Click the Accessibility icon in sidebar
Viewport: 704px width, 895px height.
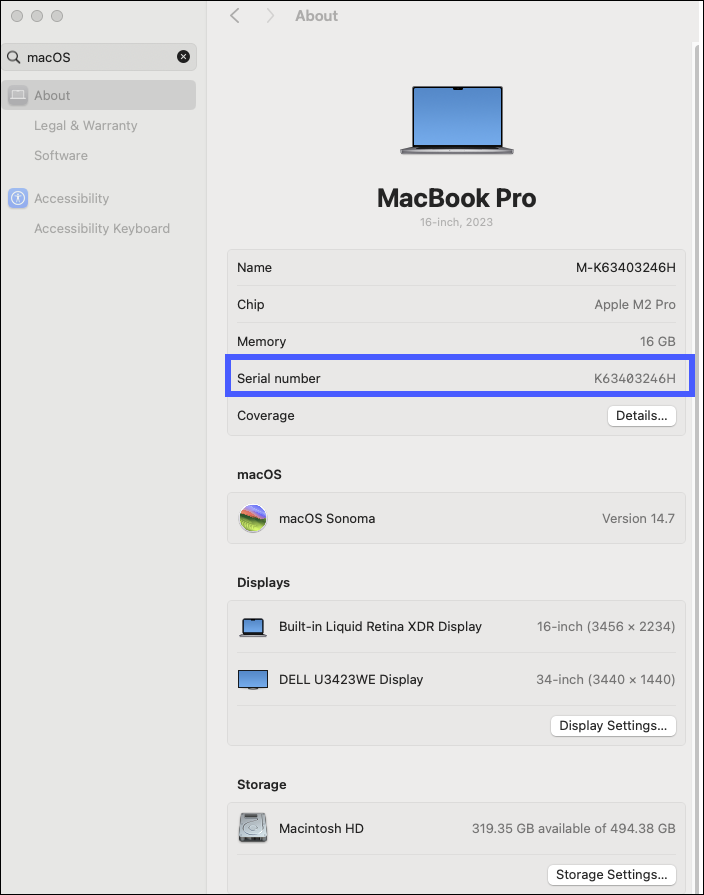coord(18,198)
